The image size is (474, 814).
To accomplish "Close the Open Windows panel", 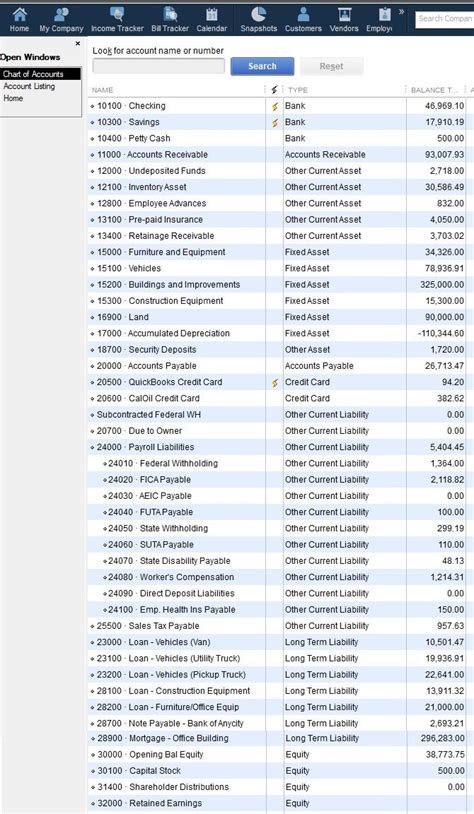I will (77, 44).
